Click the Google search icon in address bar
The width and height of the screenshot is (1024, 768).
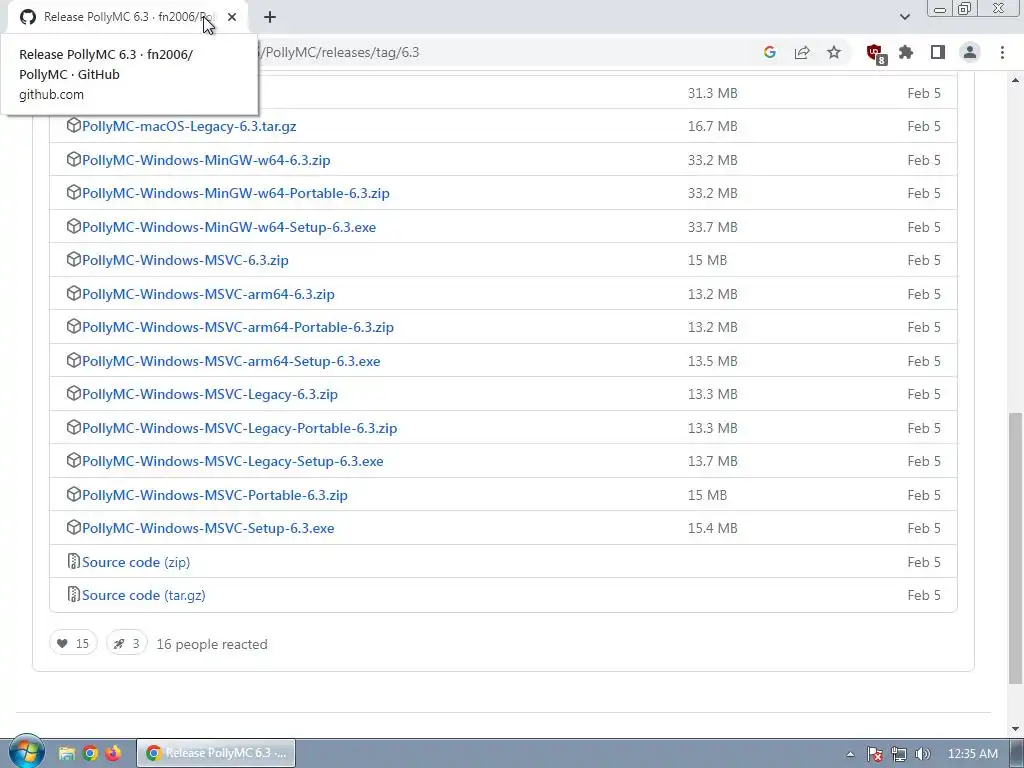coord(769,52)
